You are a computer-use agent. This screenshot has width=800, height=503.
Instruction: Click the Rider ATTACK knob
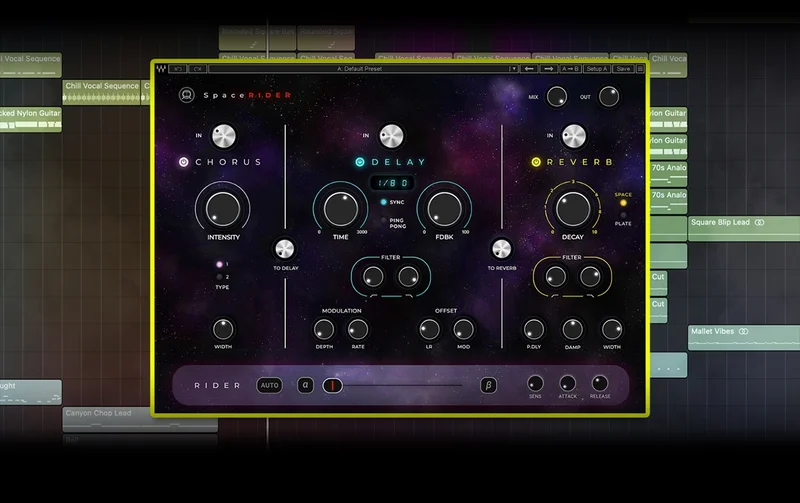point(567,383)
